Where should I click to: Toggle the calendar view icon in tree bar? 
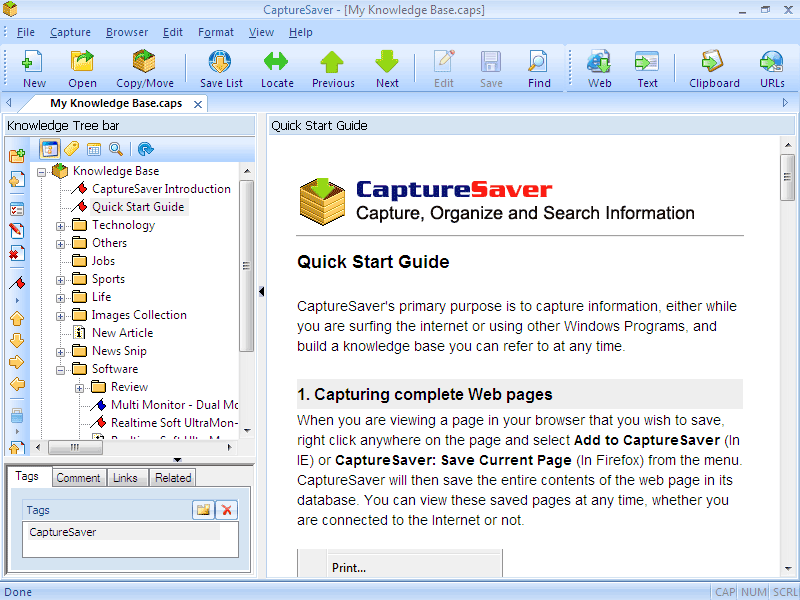[94, 149]
